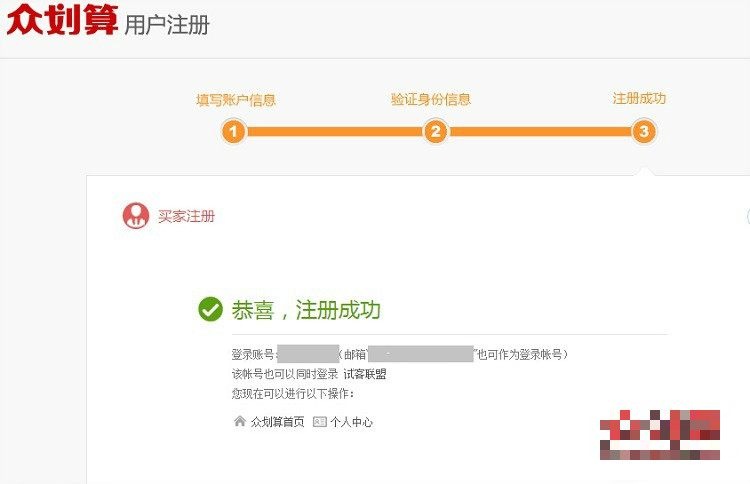Select the 注册成功 step label
Screen dimensions: 750x484
[x=639, y=99]
